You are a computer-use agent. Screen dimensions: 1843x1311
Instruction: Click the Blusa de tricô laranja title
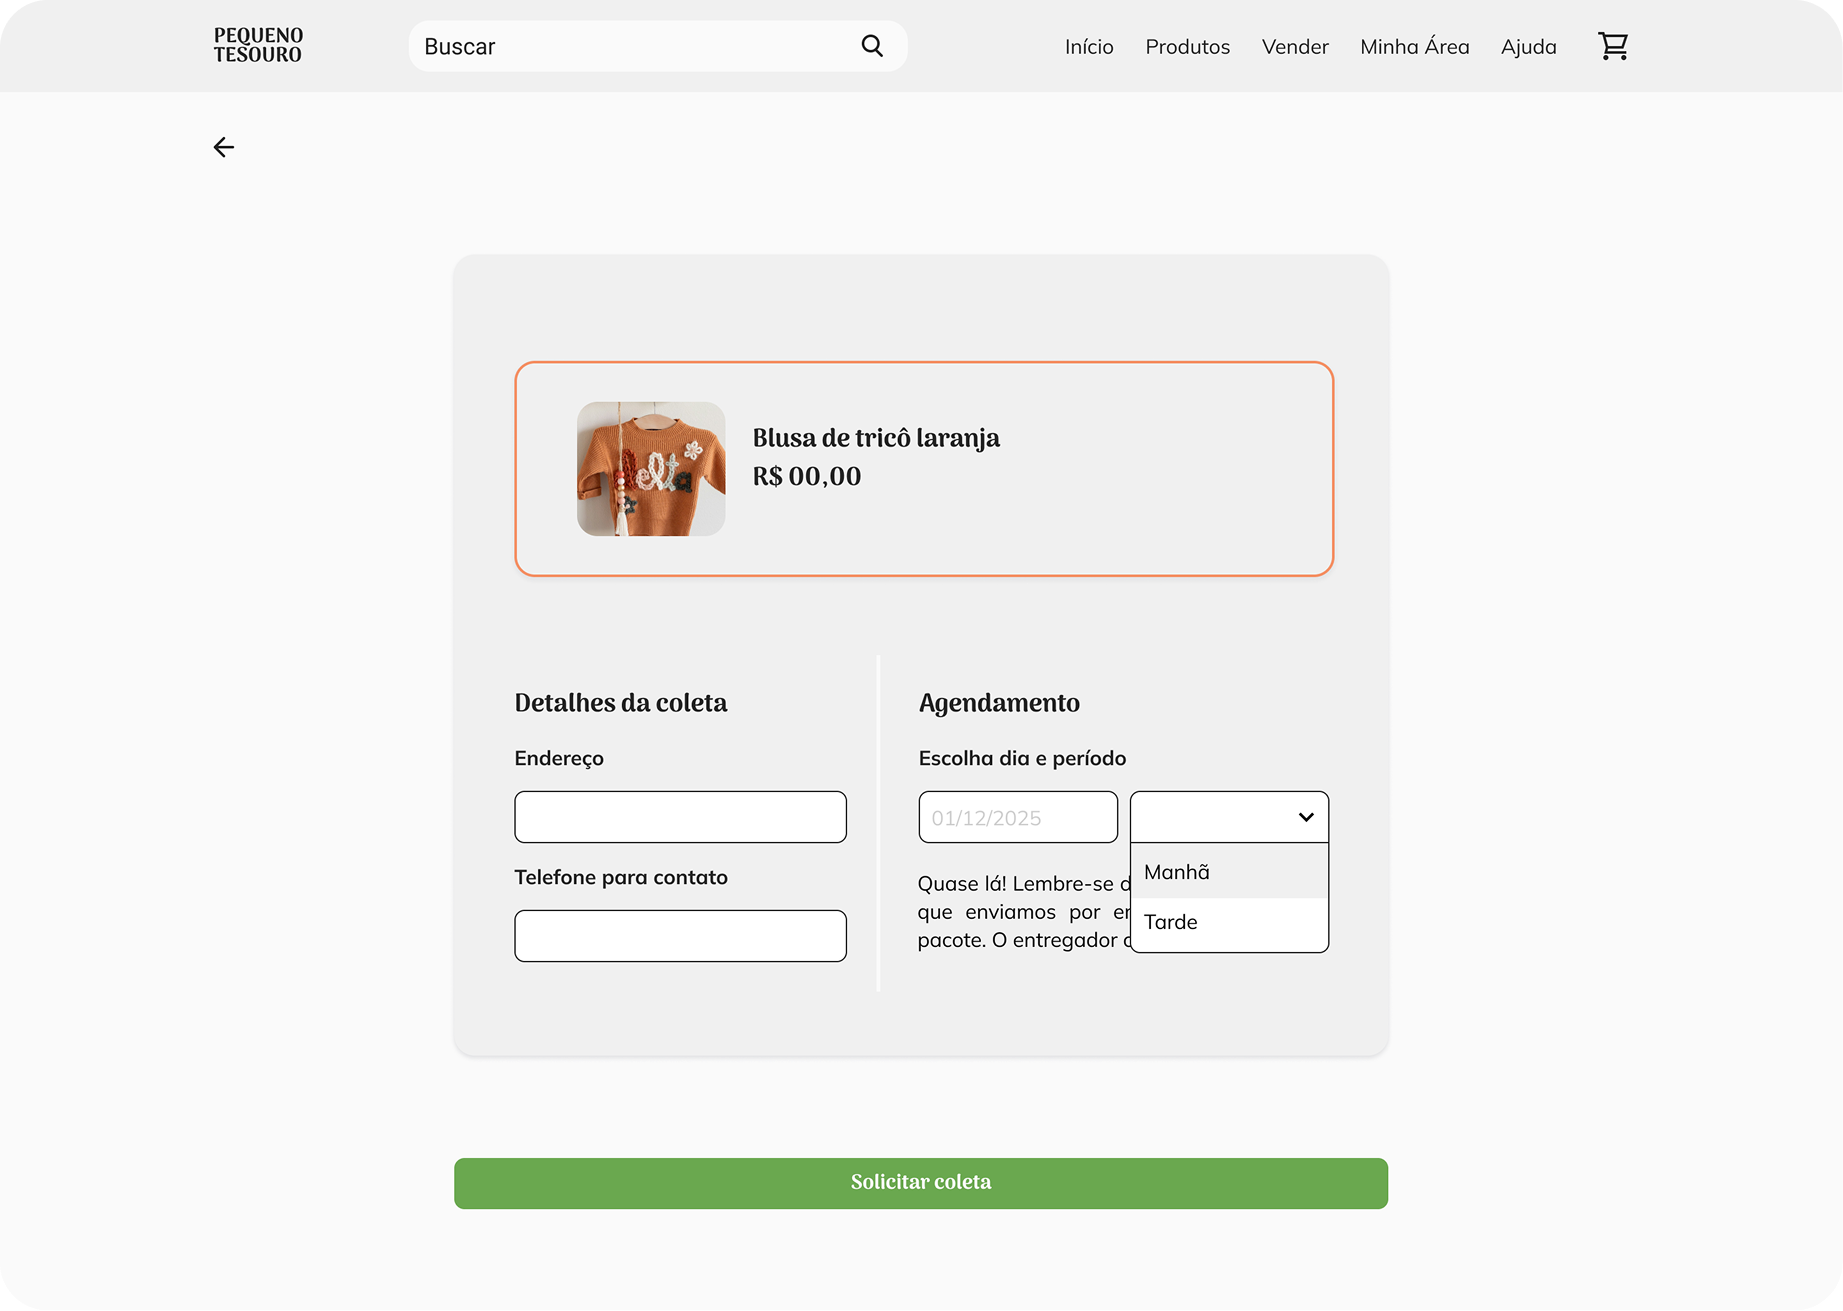click(x=875, y=438)
